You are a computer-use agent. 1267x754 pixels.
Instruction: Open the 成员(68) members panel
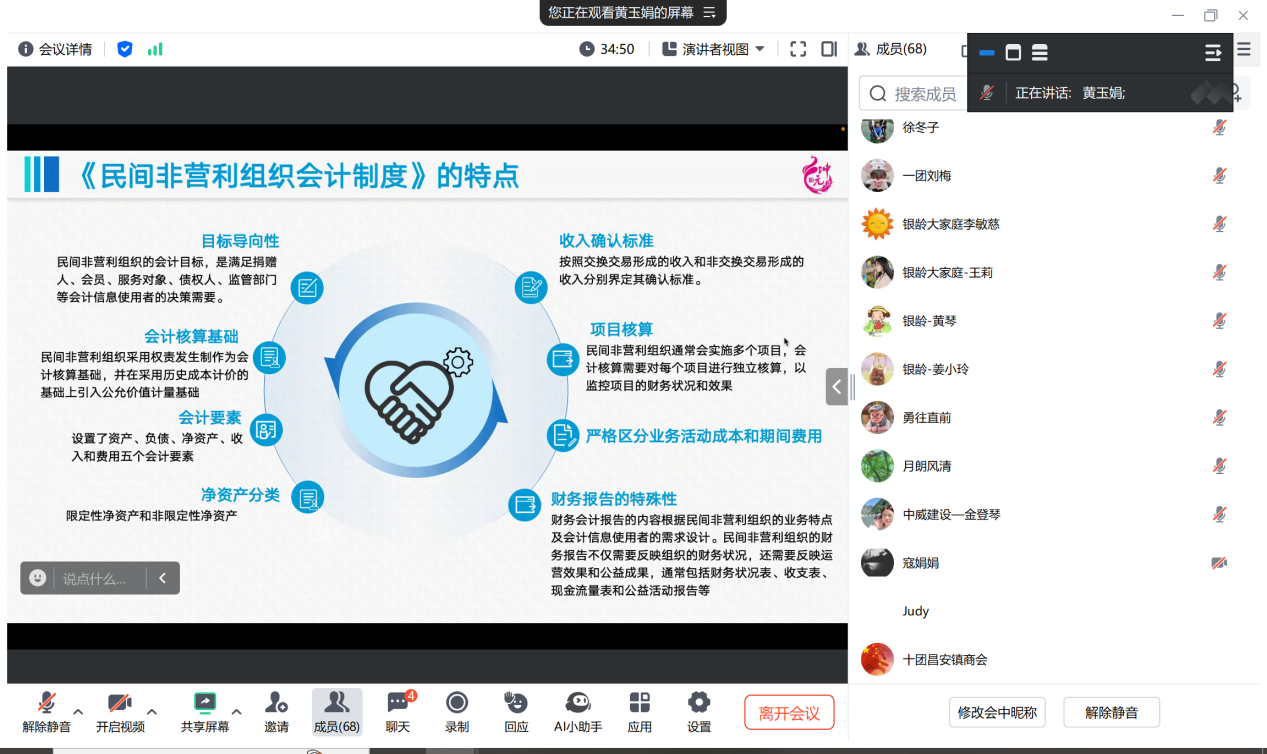[337, 711]
